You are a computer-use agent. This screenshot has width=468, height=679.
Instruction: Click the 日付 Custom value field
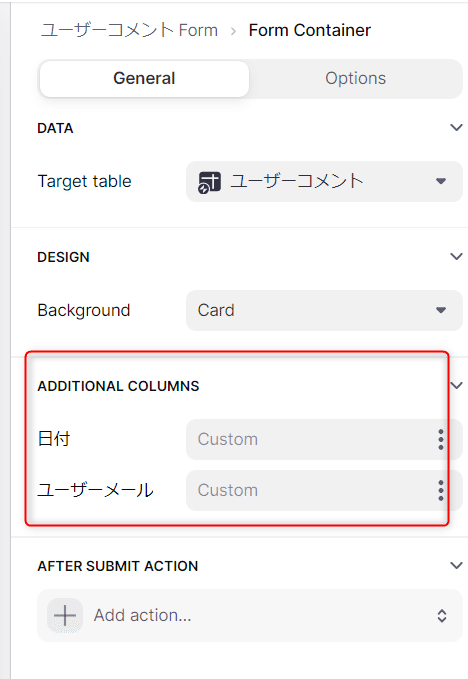click(324, 440)
